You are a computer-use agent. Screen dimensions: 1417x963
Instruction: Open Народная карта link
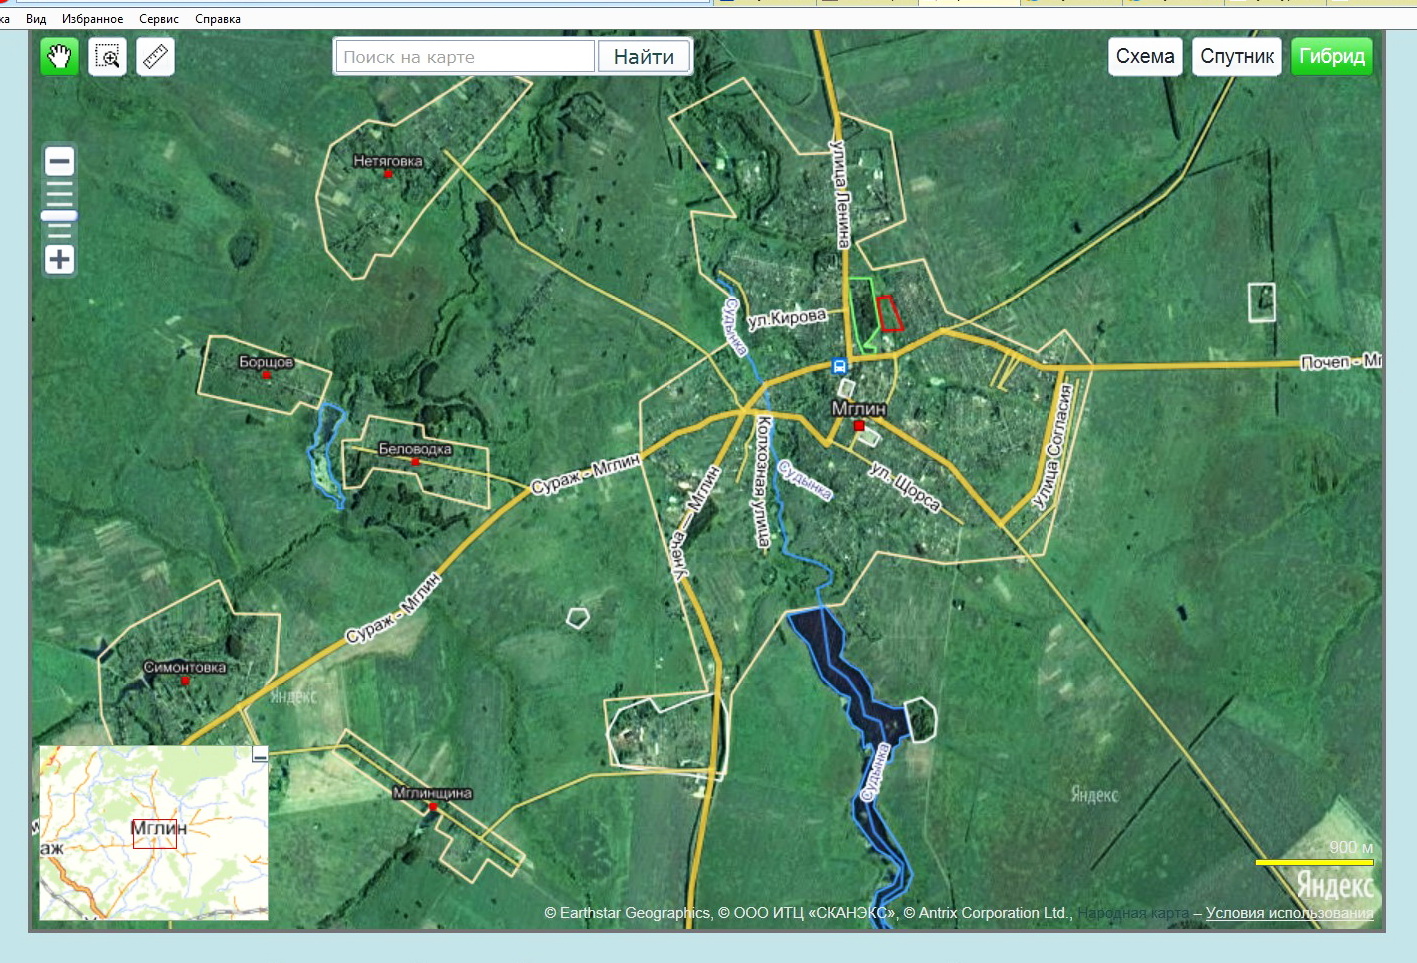coord(1133,913)
